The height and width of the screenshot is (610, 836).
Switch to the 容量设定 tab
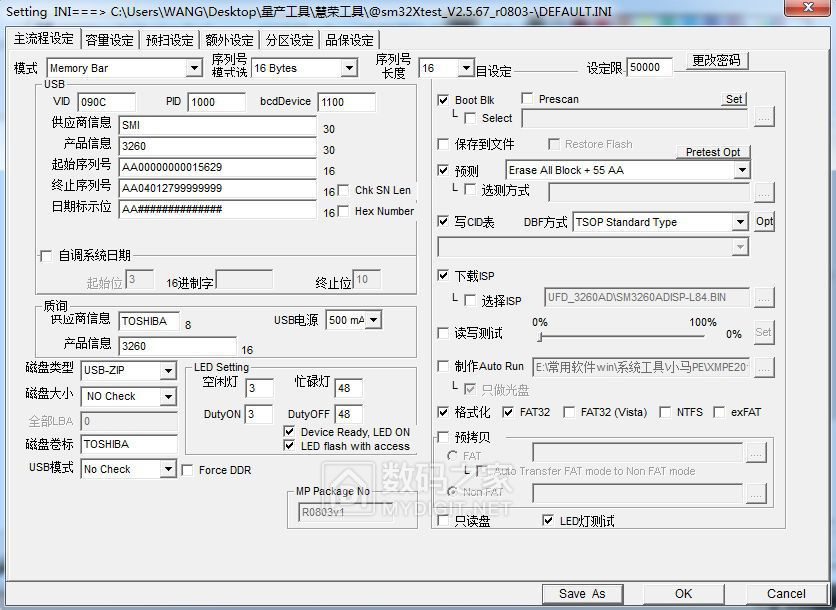coord(109,41)
